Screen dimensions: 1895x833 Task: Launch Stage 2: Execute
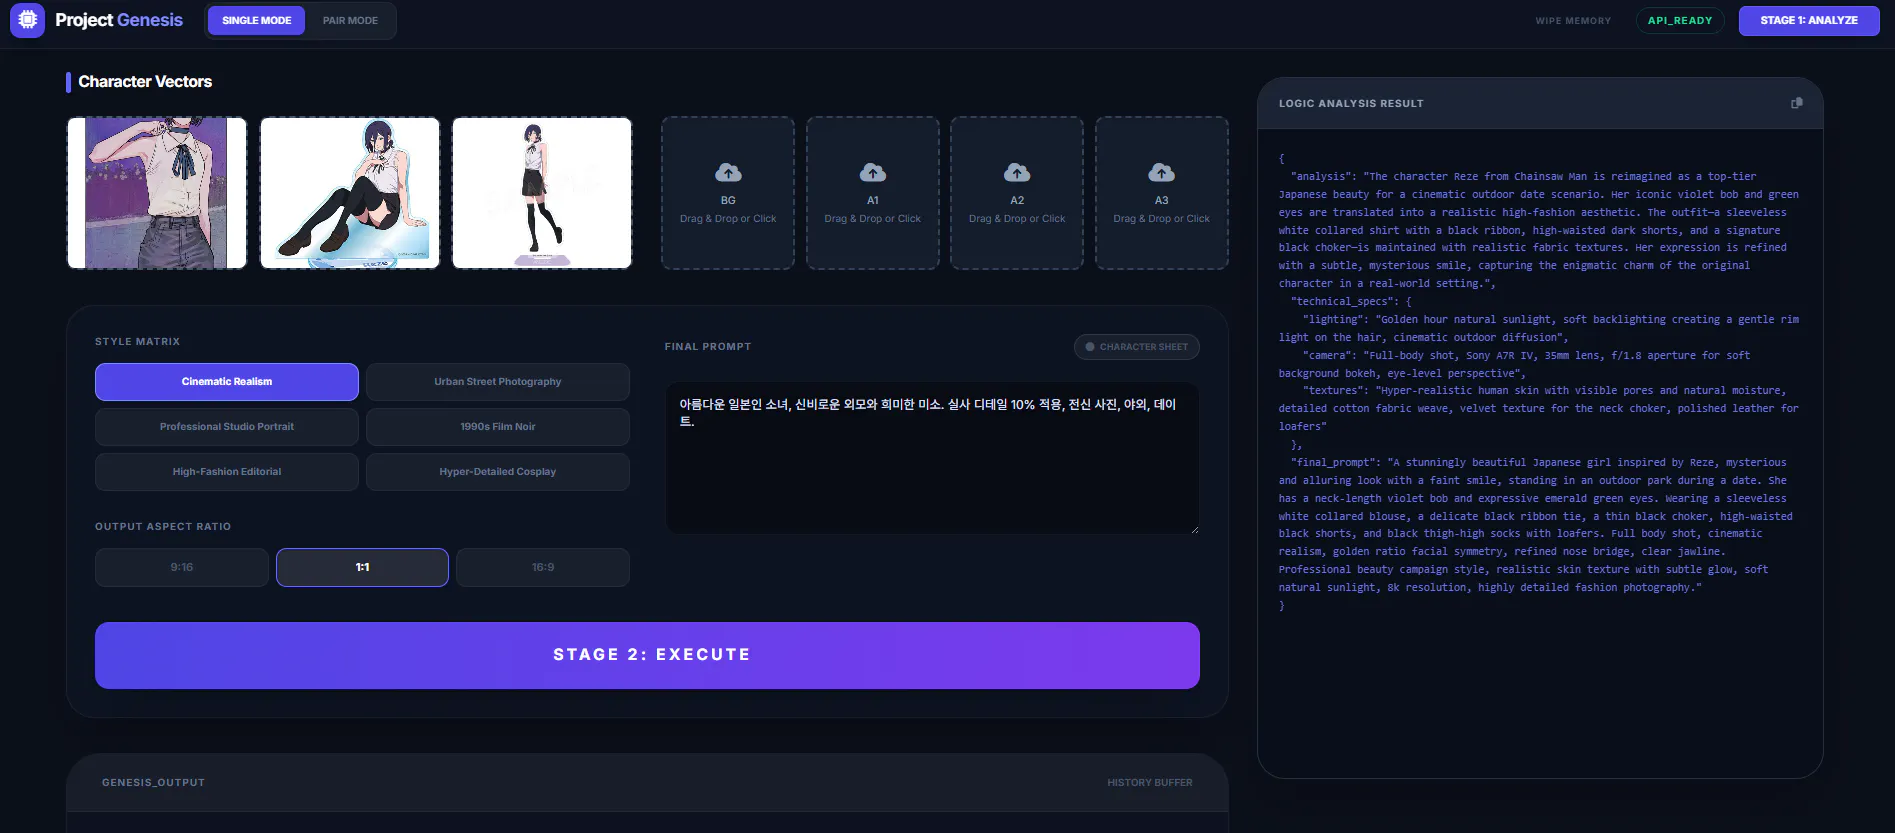(x=647, y=655)
